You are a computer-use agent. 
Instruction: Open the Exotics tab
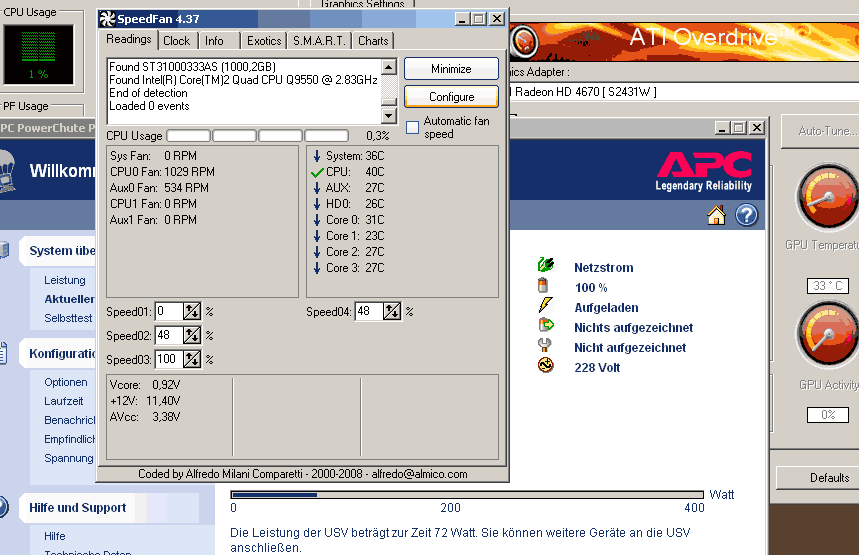pos(264,41)
